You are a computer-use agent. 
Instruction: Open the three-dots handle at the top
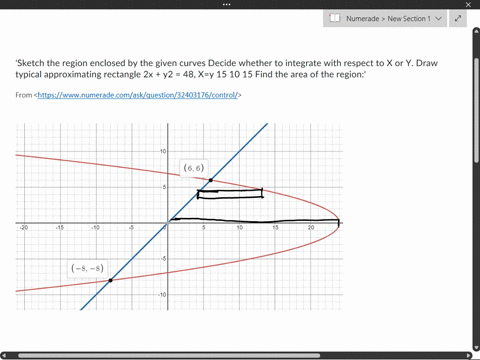coord(226,4)
